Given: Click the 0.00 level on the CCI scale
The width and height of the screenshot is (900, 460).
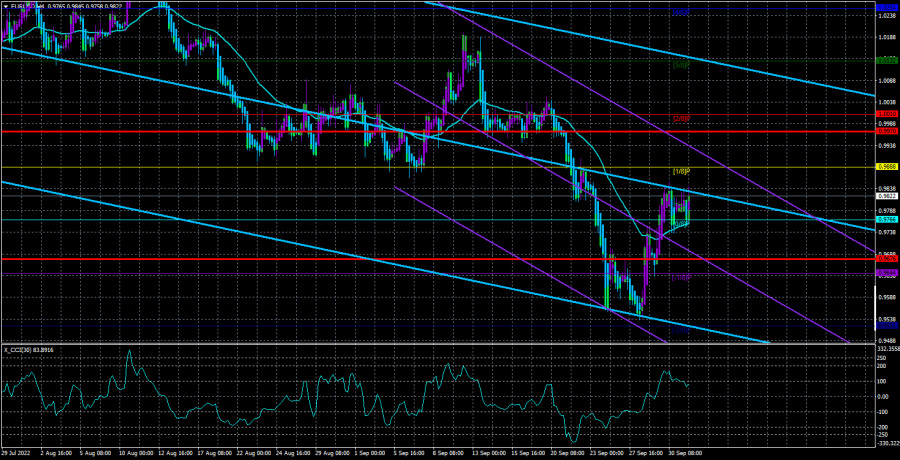Looking at the screenshot, I should [x=882, y=396].
